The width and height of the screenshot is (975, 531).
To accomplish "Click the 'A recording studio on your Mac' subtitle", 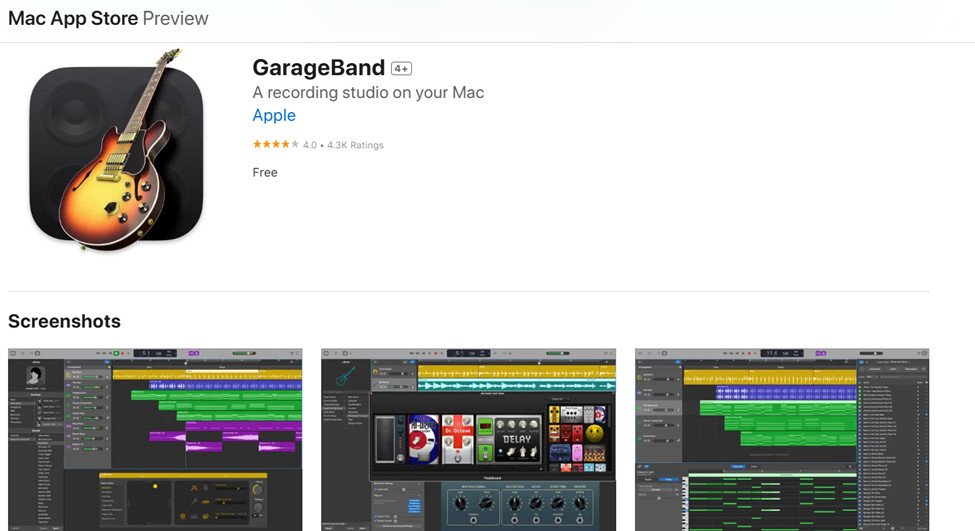I will point(368,93).
